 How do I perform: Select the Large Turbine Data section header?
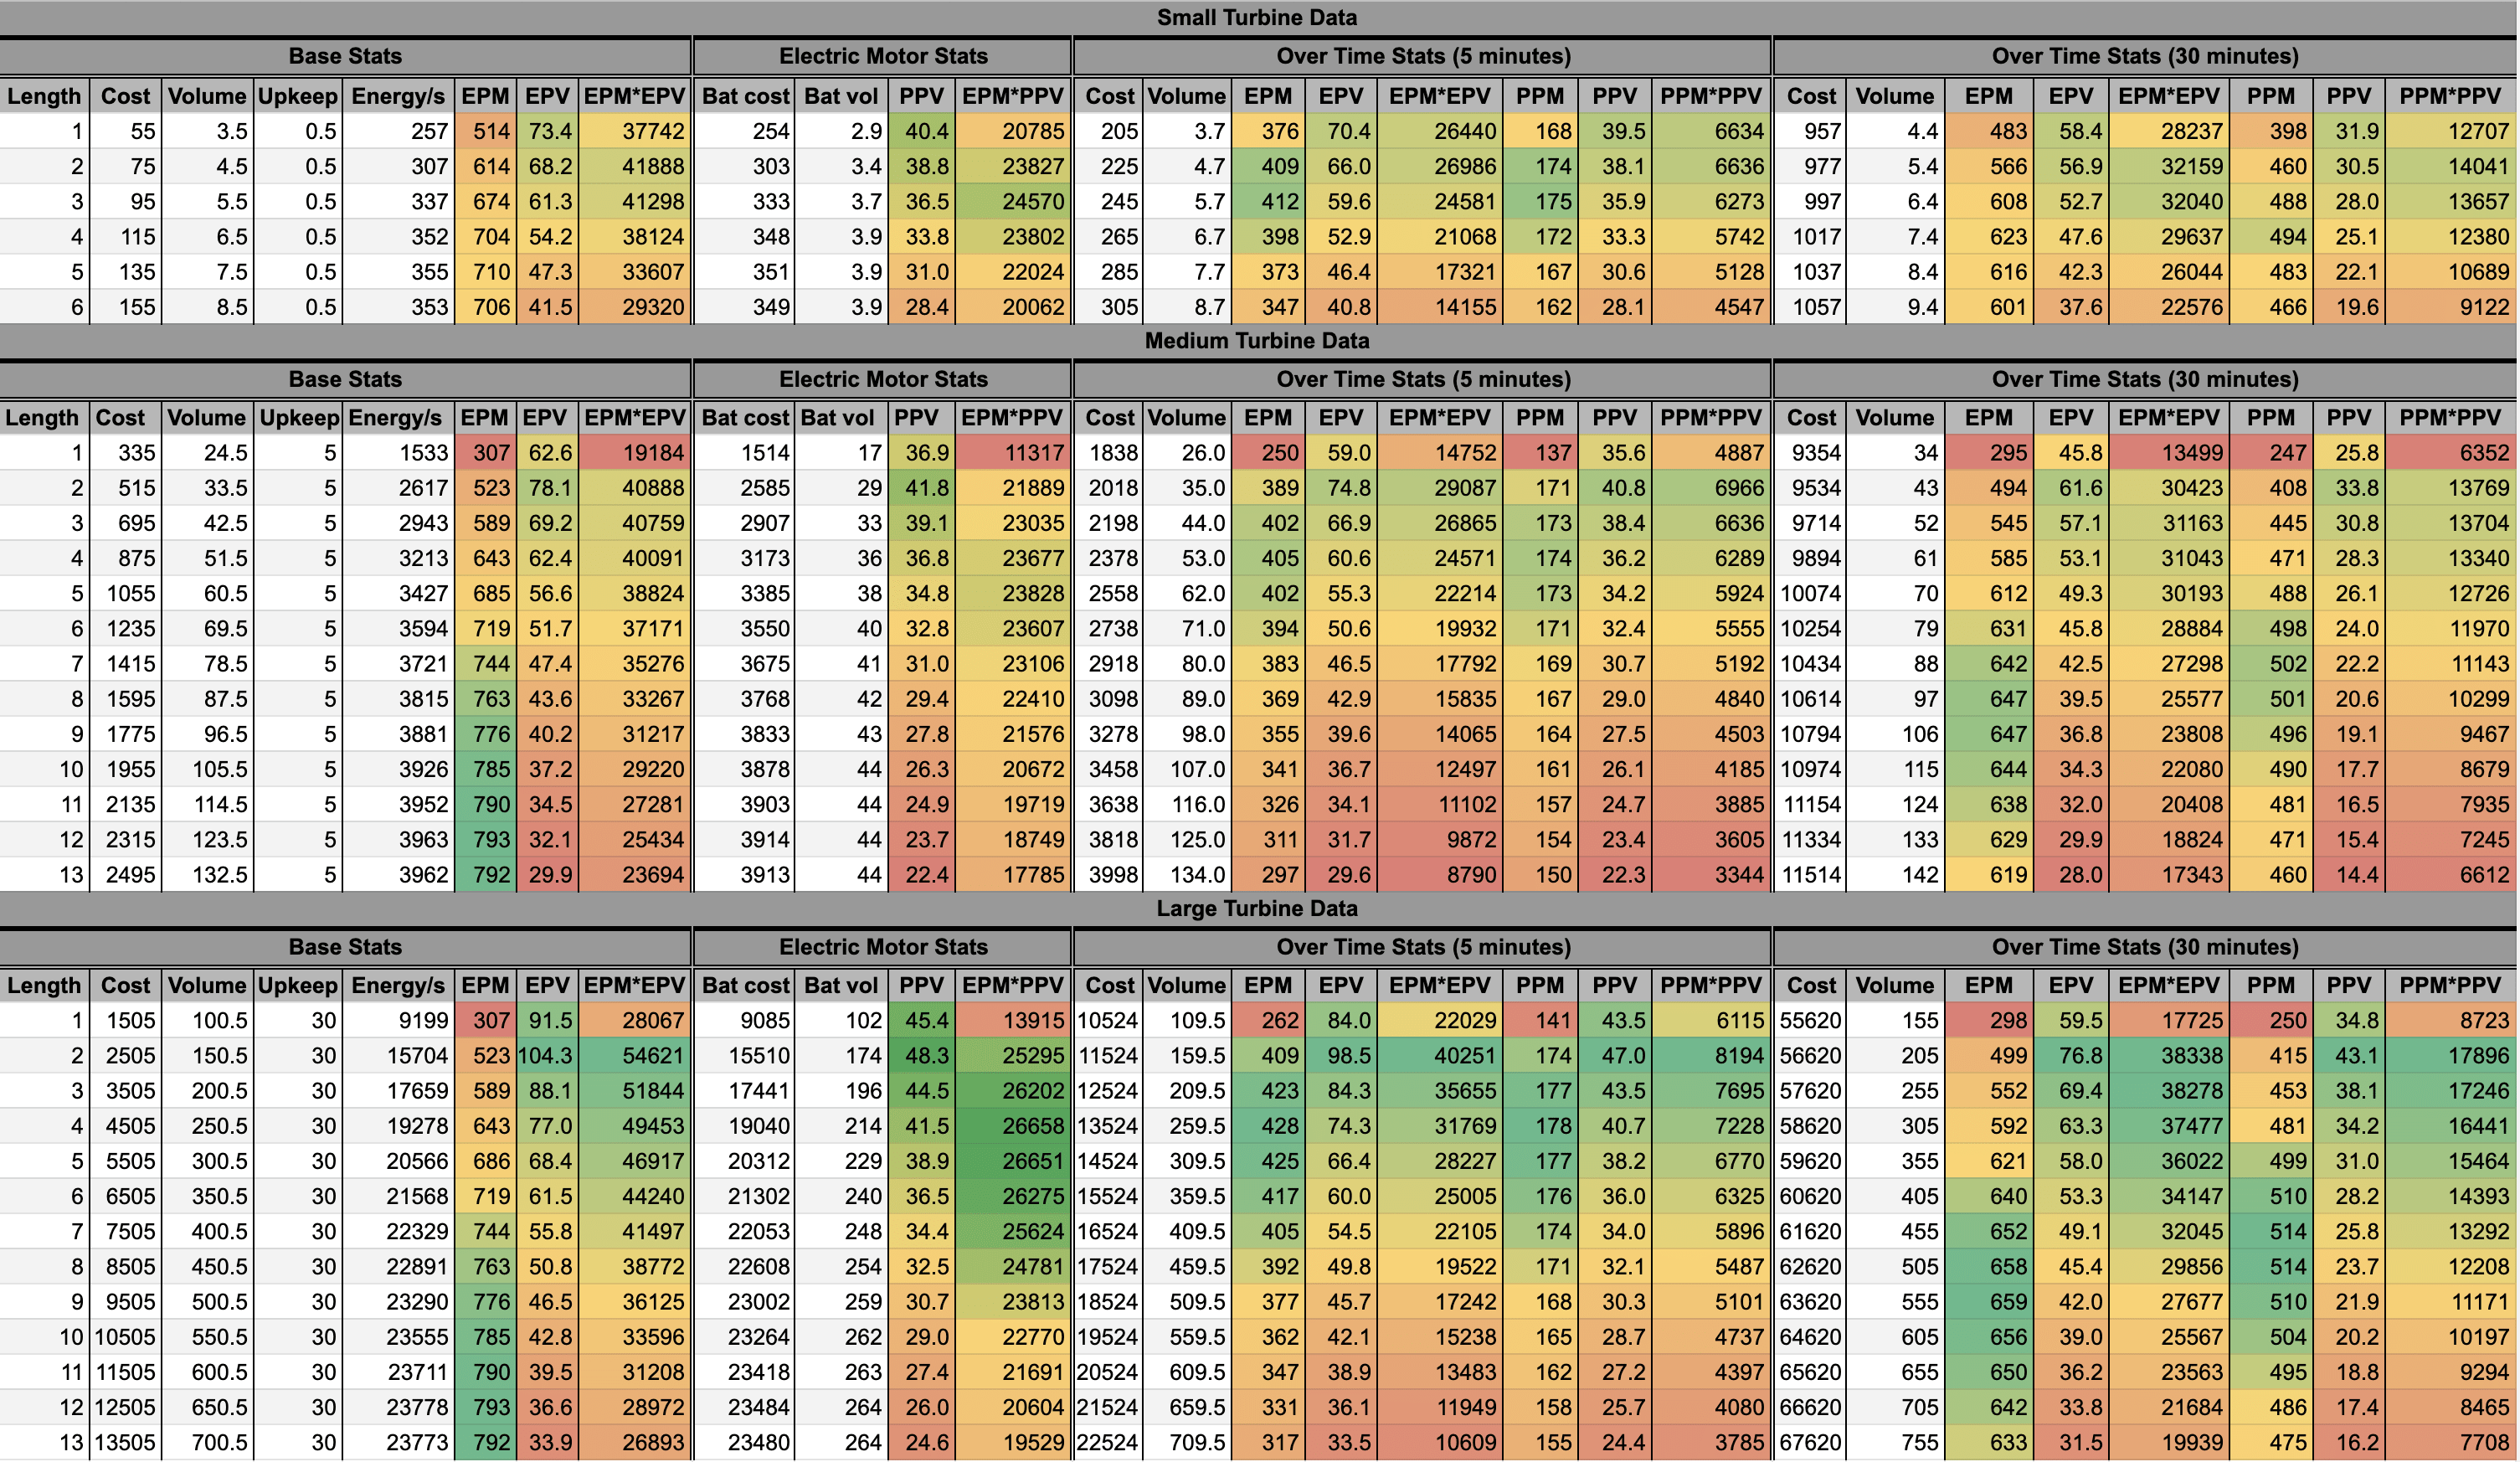click(x=1258, y=908)
